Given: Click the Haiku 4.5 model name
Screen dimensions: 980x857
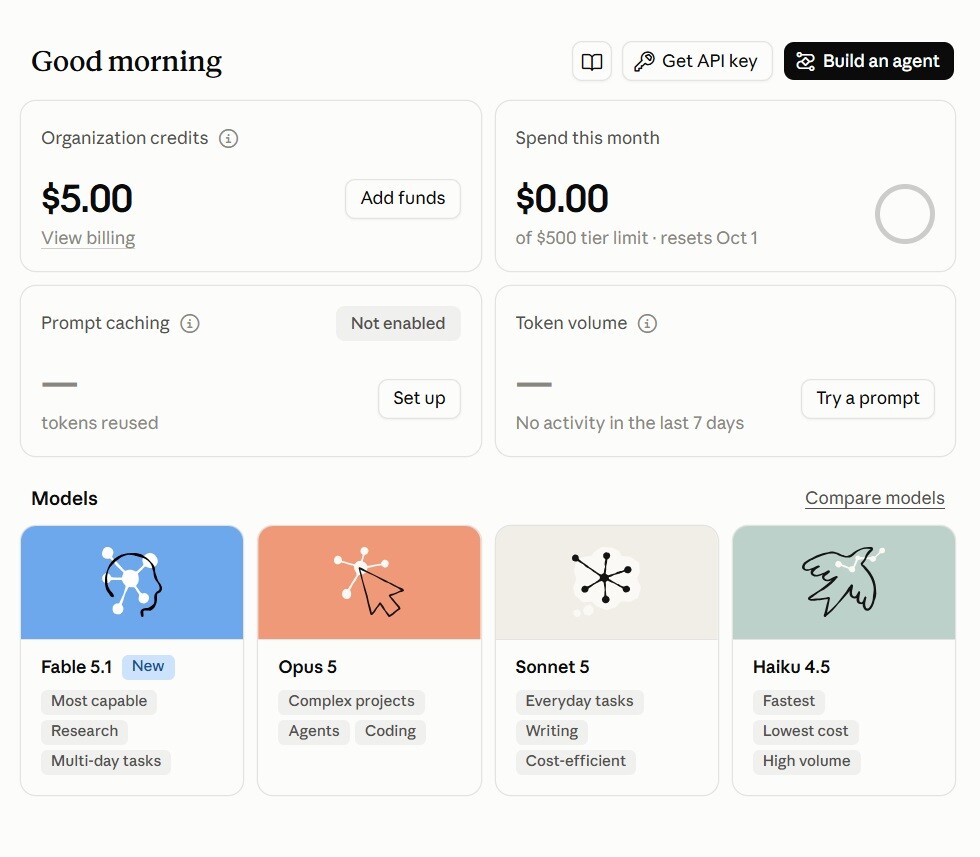Looking at the screenshot, I should 791,667.
